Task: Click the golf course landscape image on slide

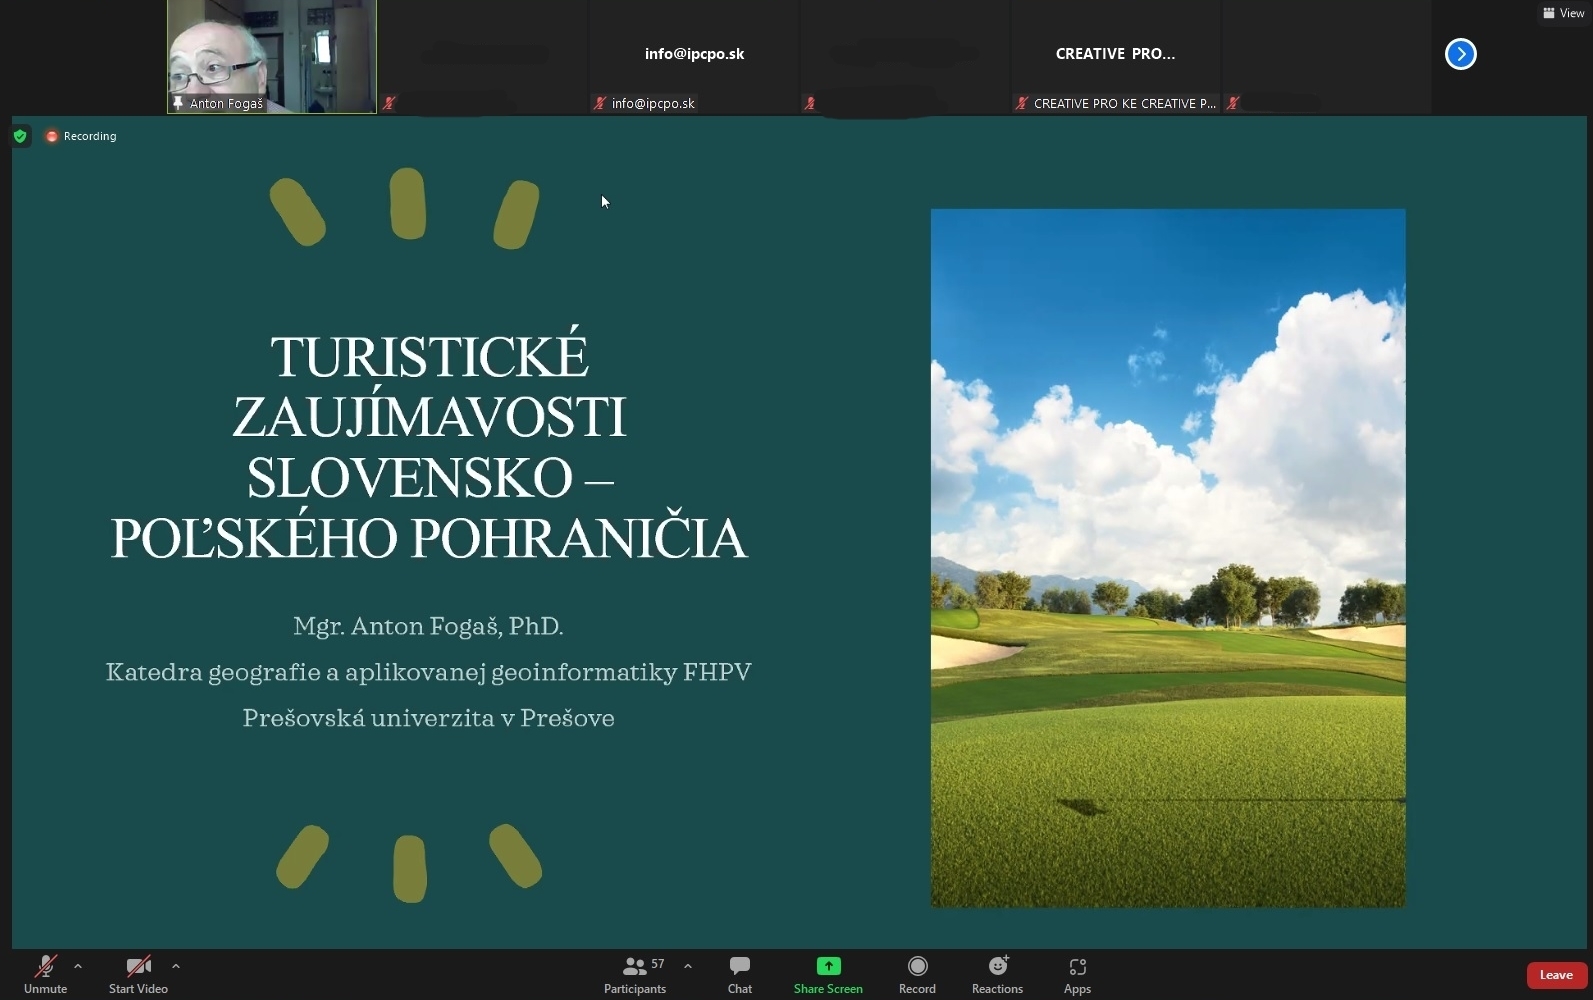Action: (x=1168, y=558)
